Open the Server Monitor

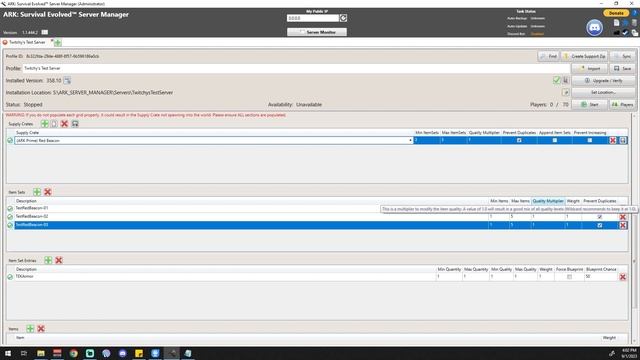[317, 32]
